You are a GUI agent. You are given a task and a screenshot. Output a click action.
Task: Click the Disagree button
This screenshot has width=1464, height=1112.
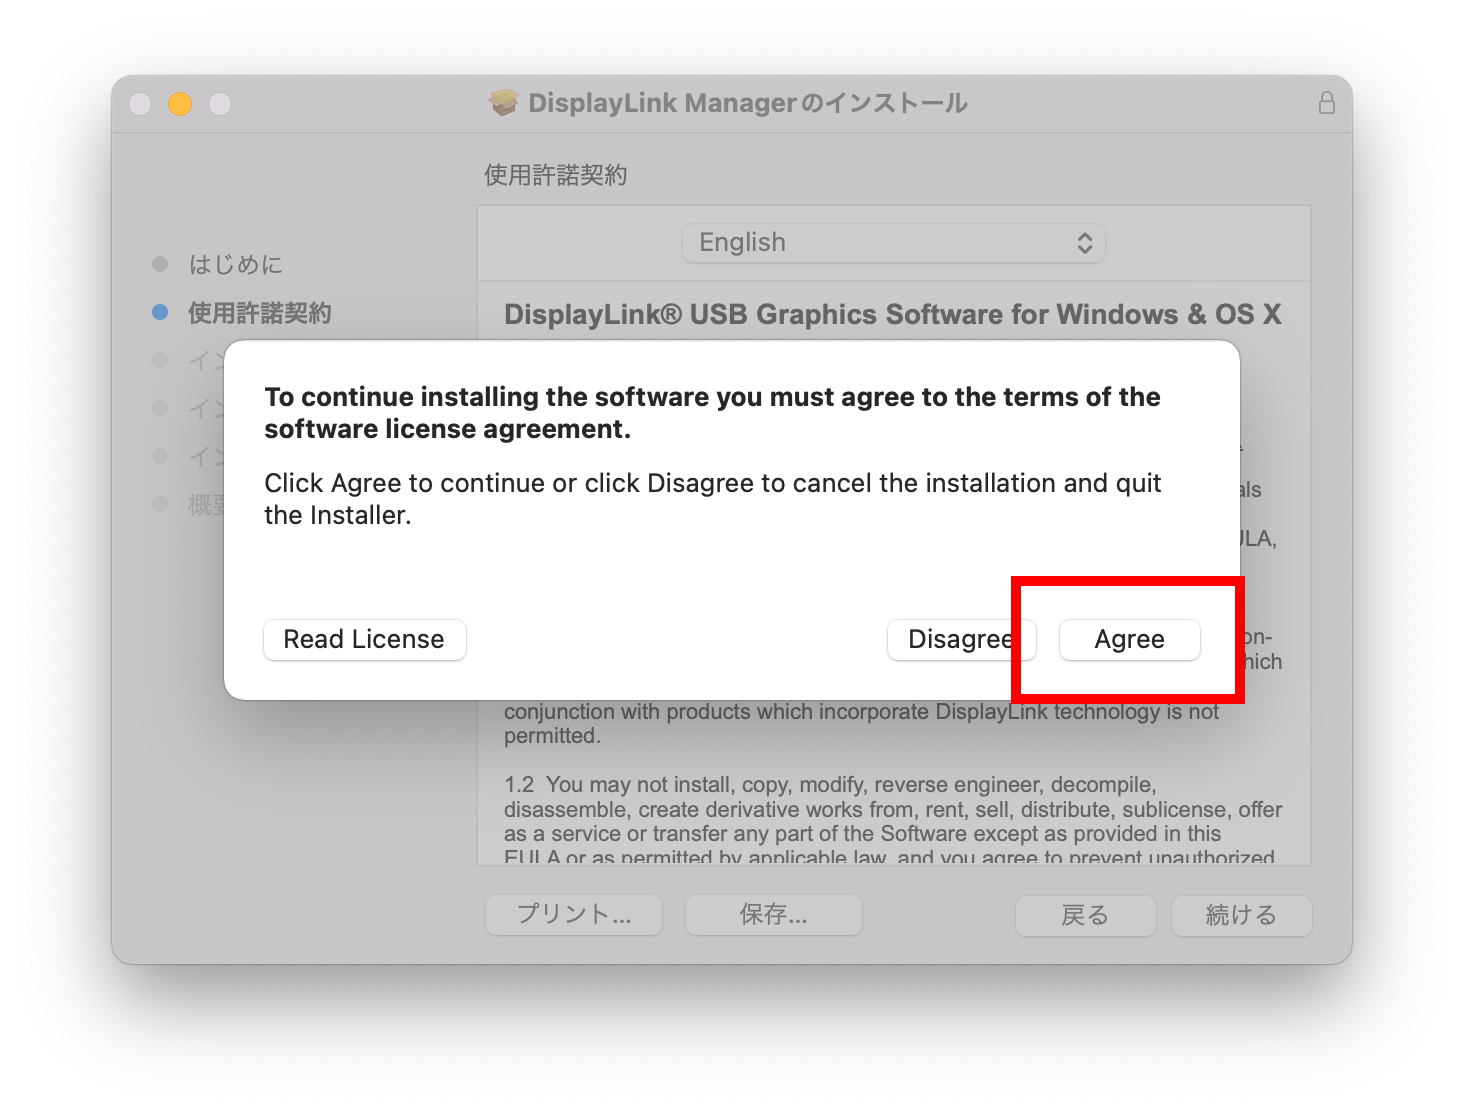(x=961, y=639)
